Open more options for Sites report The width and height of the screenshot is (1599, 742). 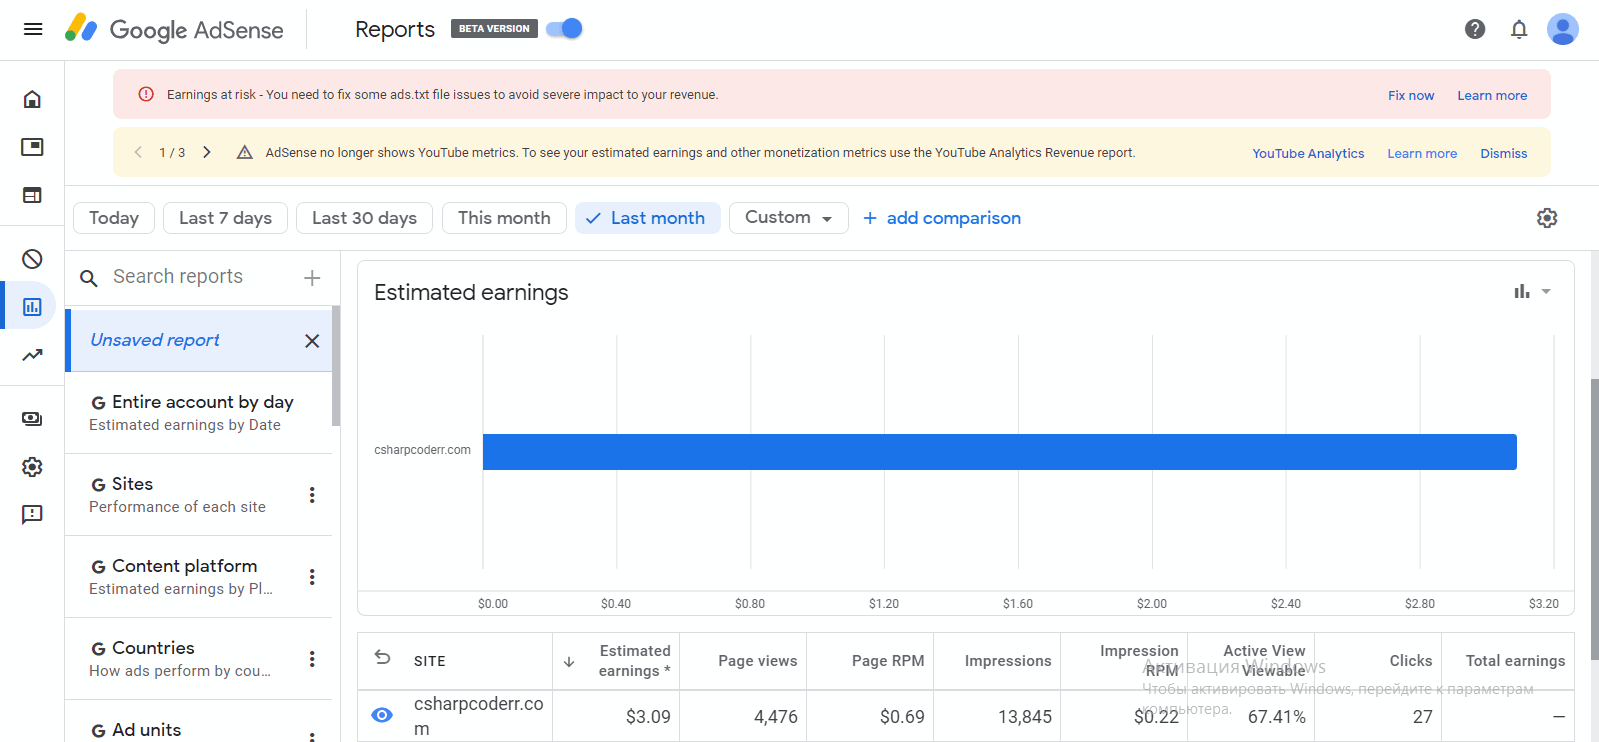click(312, 495)
